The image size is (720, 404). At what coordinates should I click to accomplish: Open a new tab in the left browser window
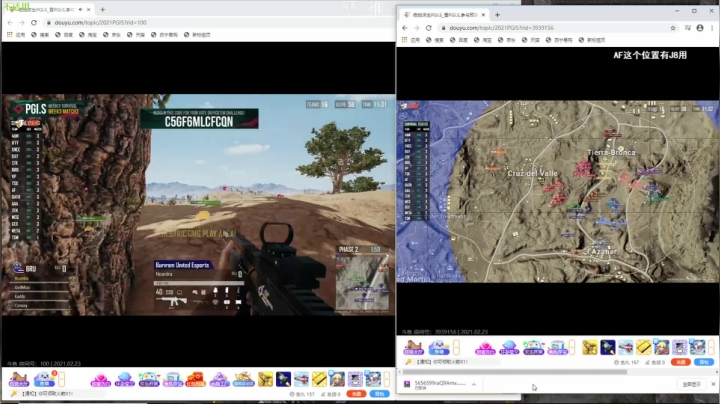102,9
